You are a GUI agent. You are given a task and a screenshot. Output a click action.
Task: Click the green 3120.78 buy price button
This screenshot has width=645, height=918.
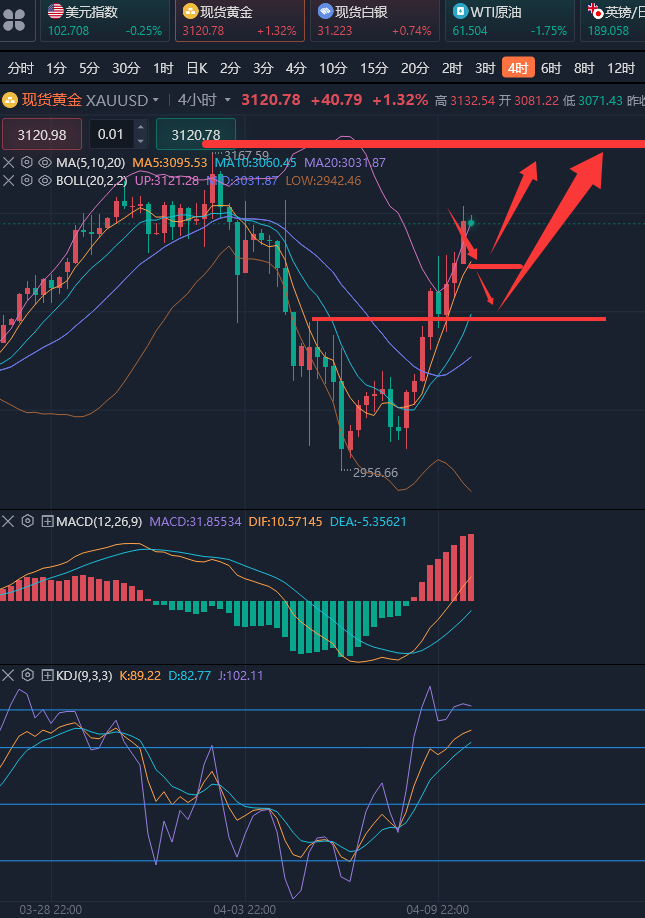(x=196, y=135)
